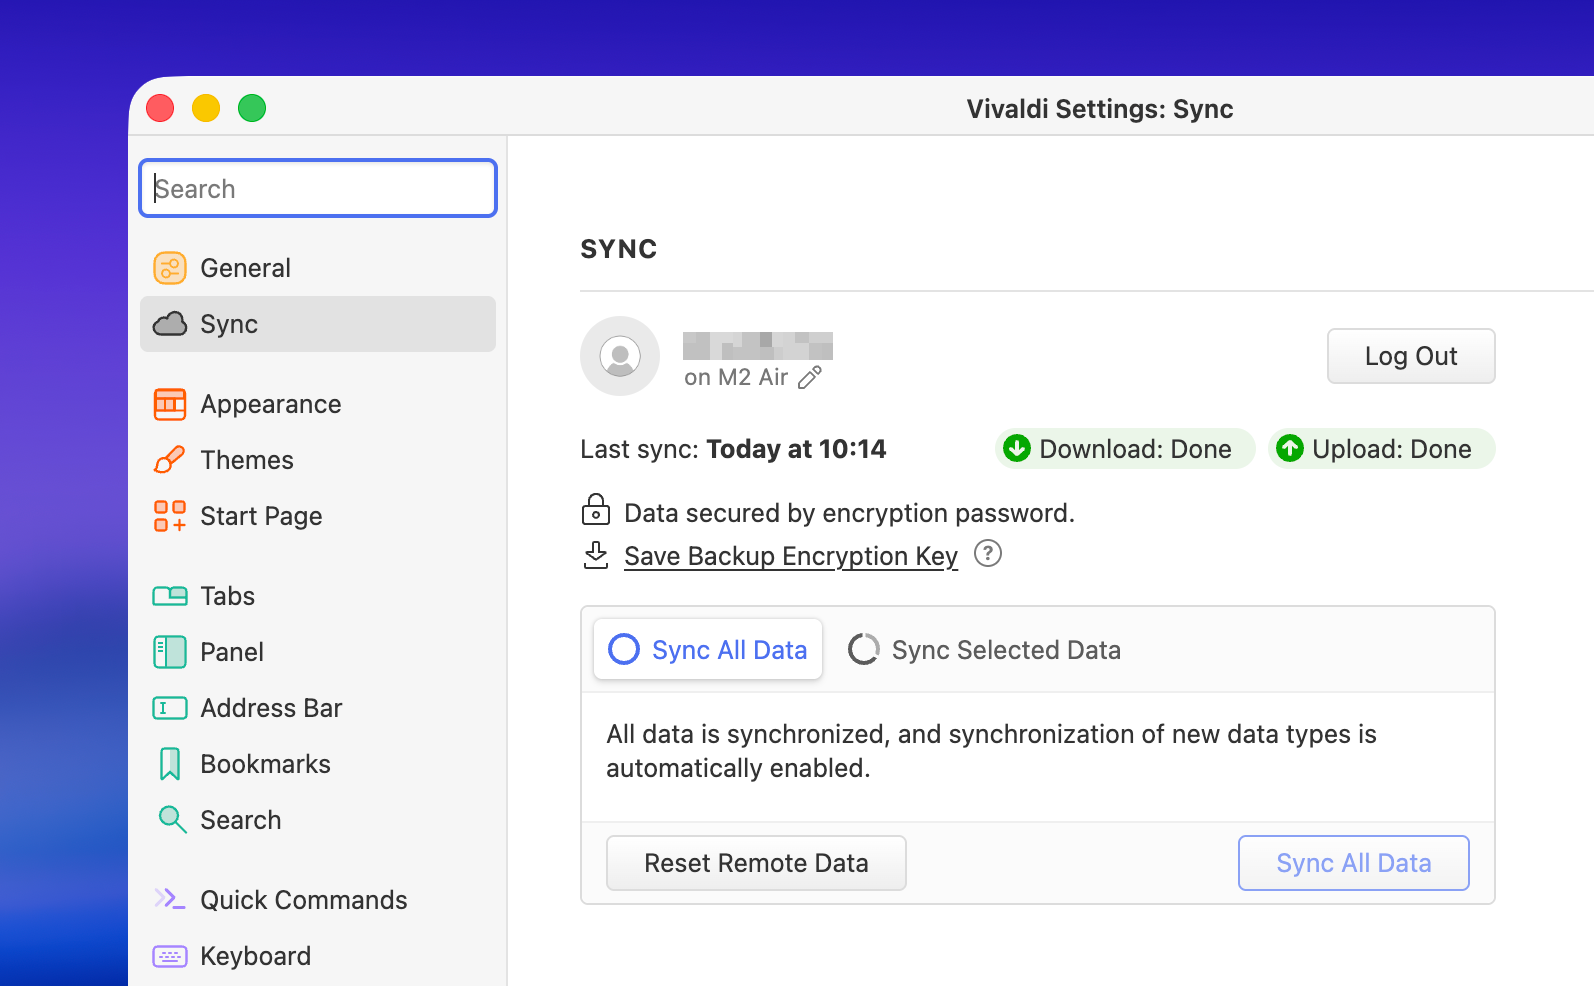The image size is (1594, 986).
Task: Click the General settings sliders icon
Action: 170,268
